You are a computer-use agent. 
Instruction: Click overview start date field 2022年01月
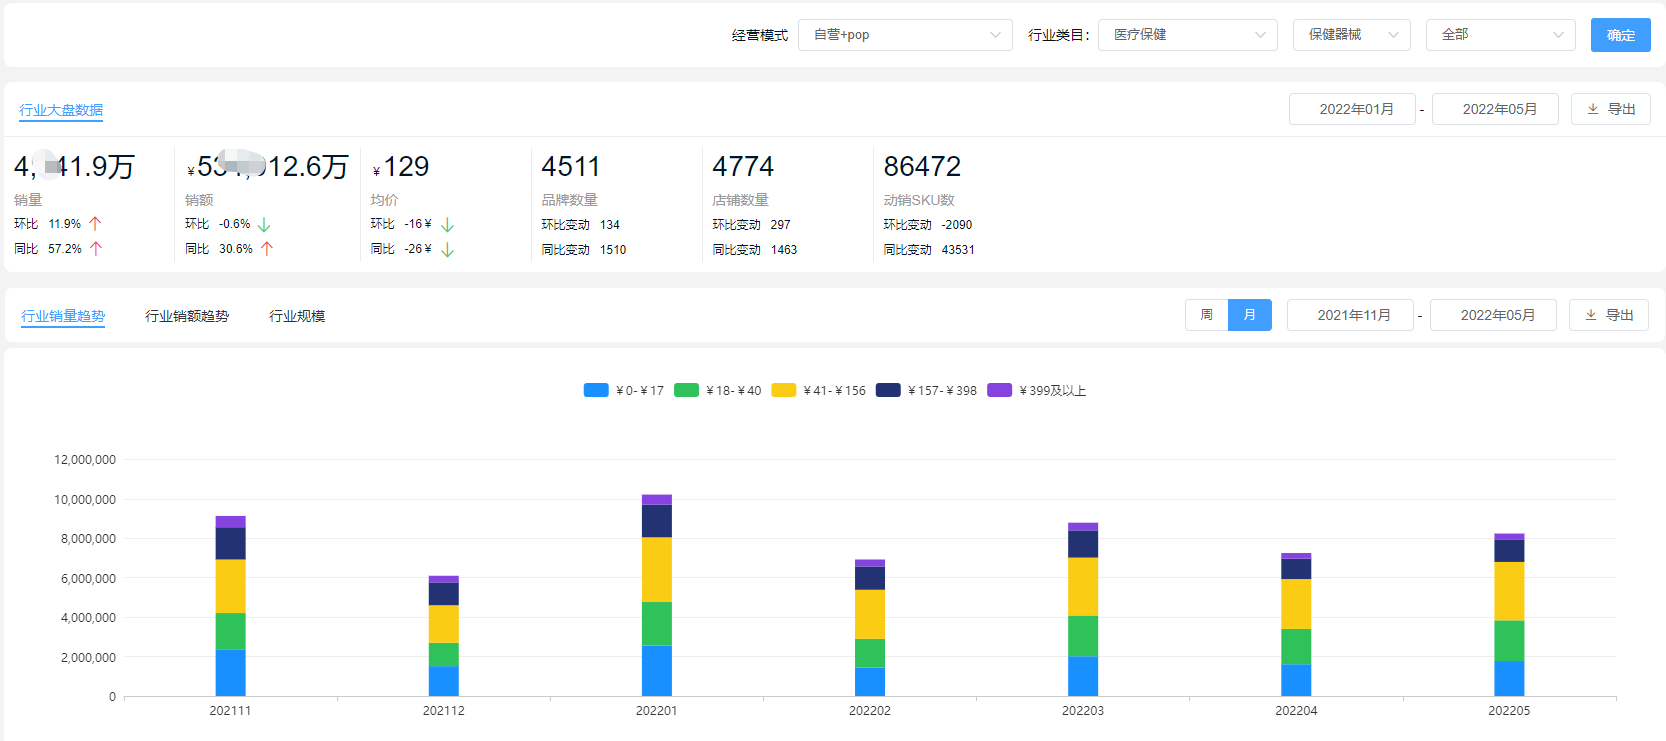coord(1352,109)
